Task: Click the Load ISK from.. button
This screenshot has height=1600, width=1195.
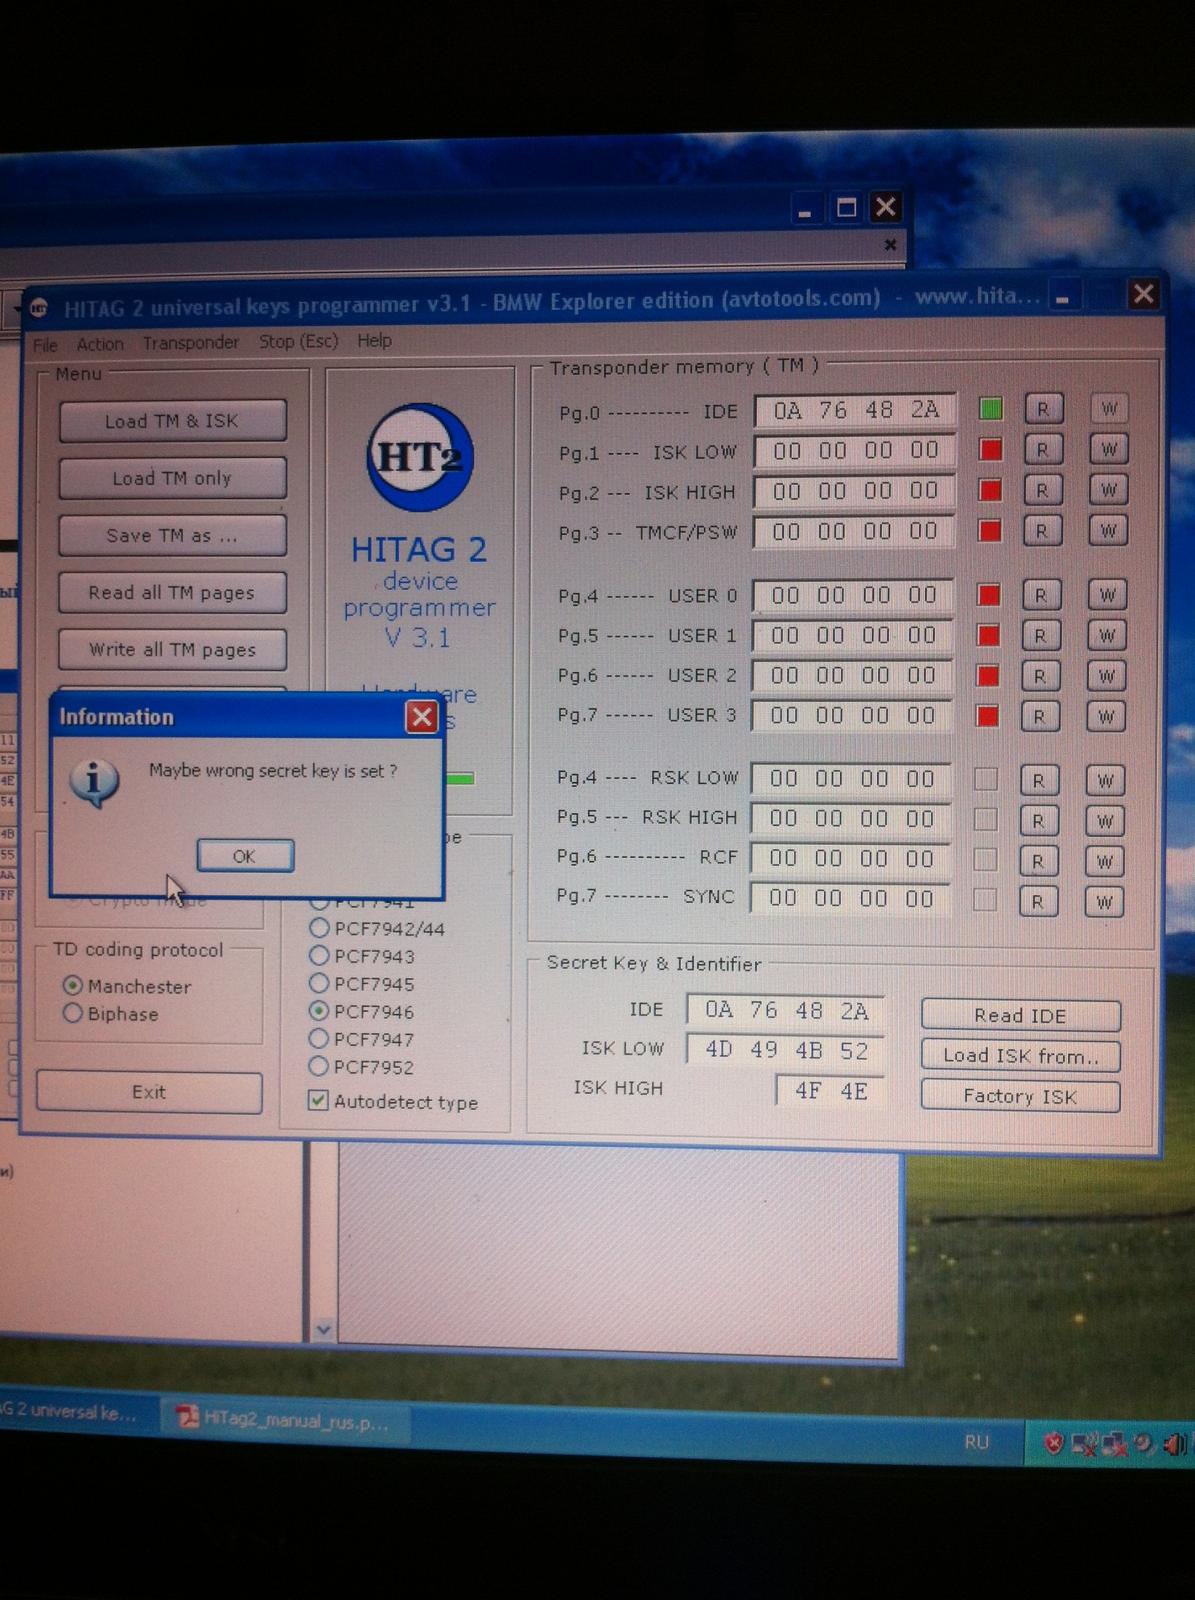Action: pyautogui.click(x=1020, y=1056)
